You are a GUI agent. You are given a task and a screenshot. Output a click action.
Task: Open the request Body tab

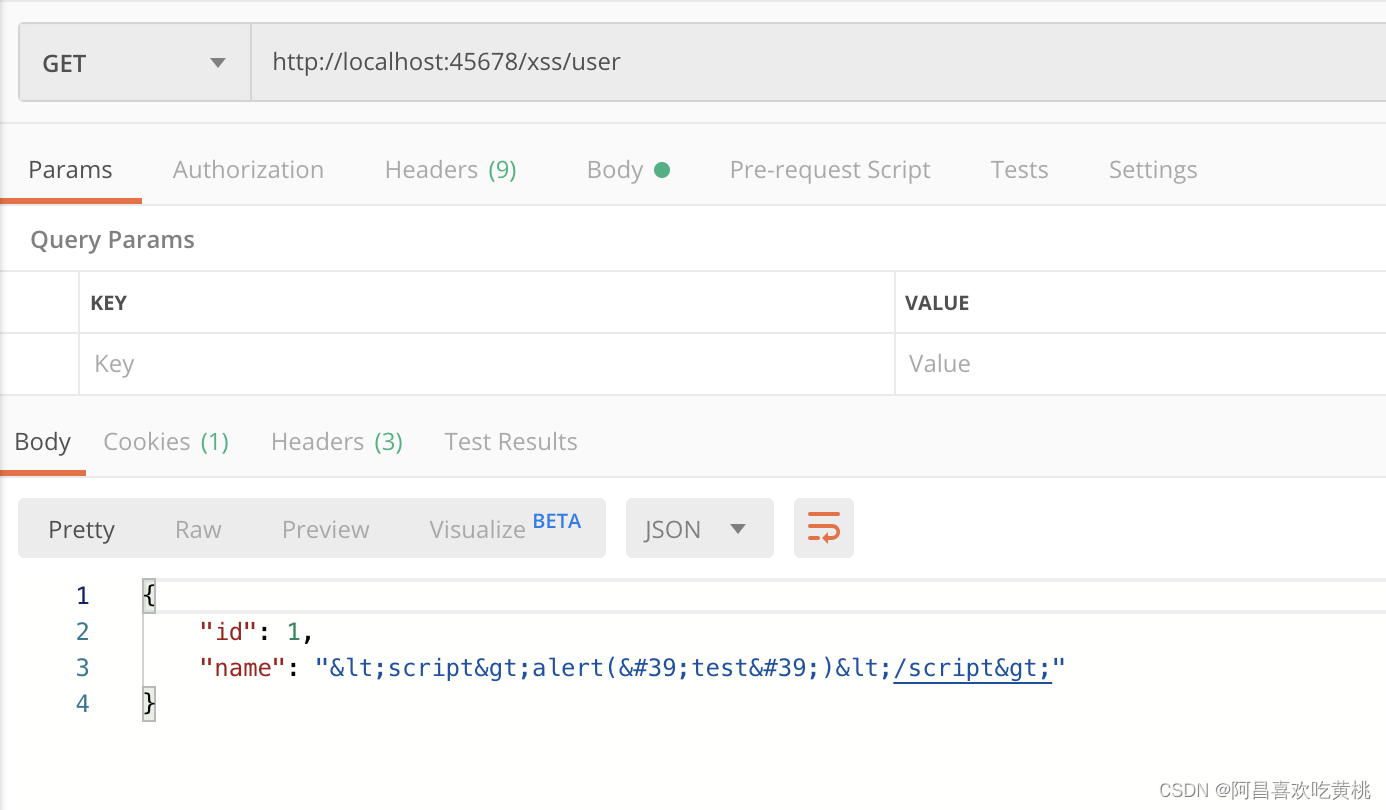[628, 170]
